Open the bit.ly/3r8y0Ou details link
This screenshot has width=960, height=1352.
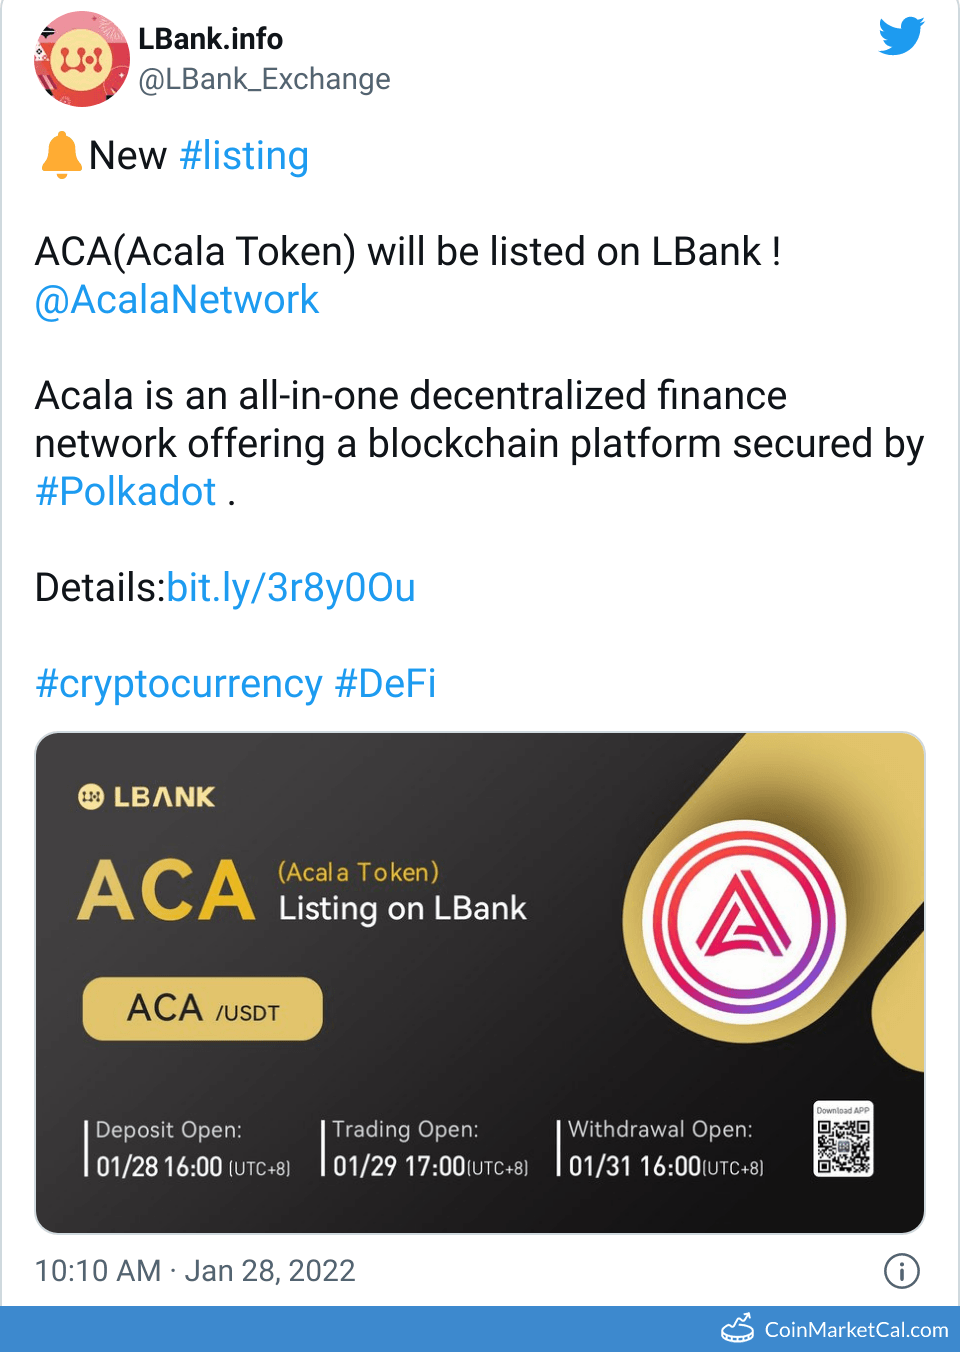point(291,588)
